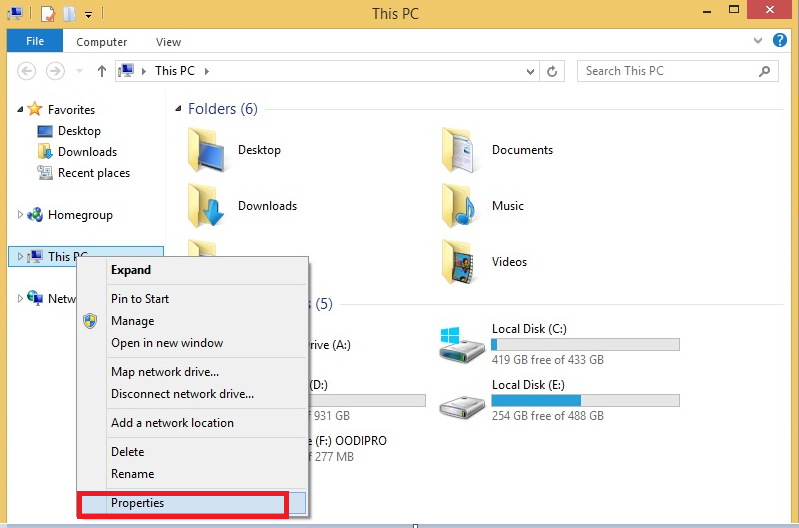Screen dimensions: 799x528
Task: Expand the ribbon with the chevron
Action: (x=758, y=40)
